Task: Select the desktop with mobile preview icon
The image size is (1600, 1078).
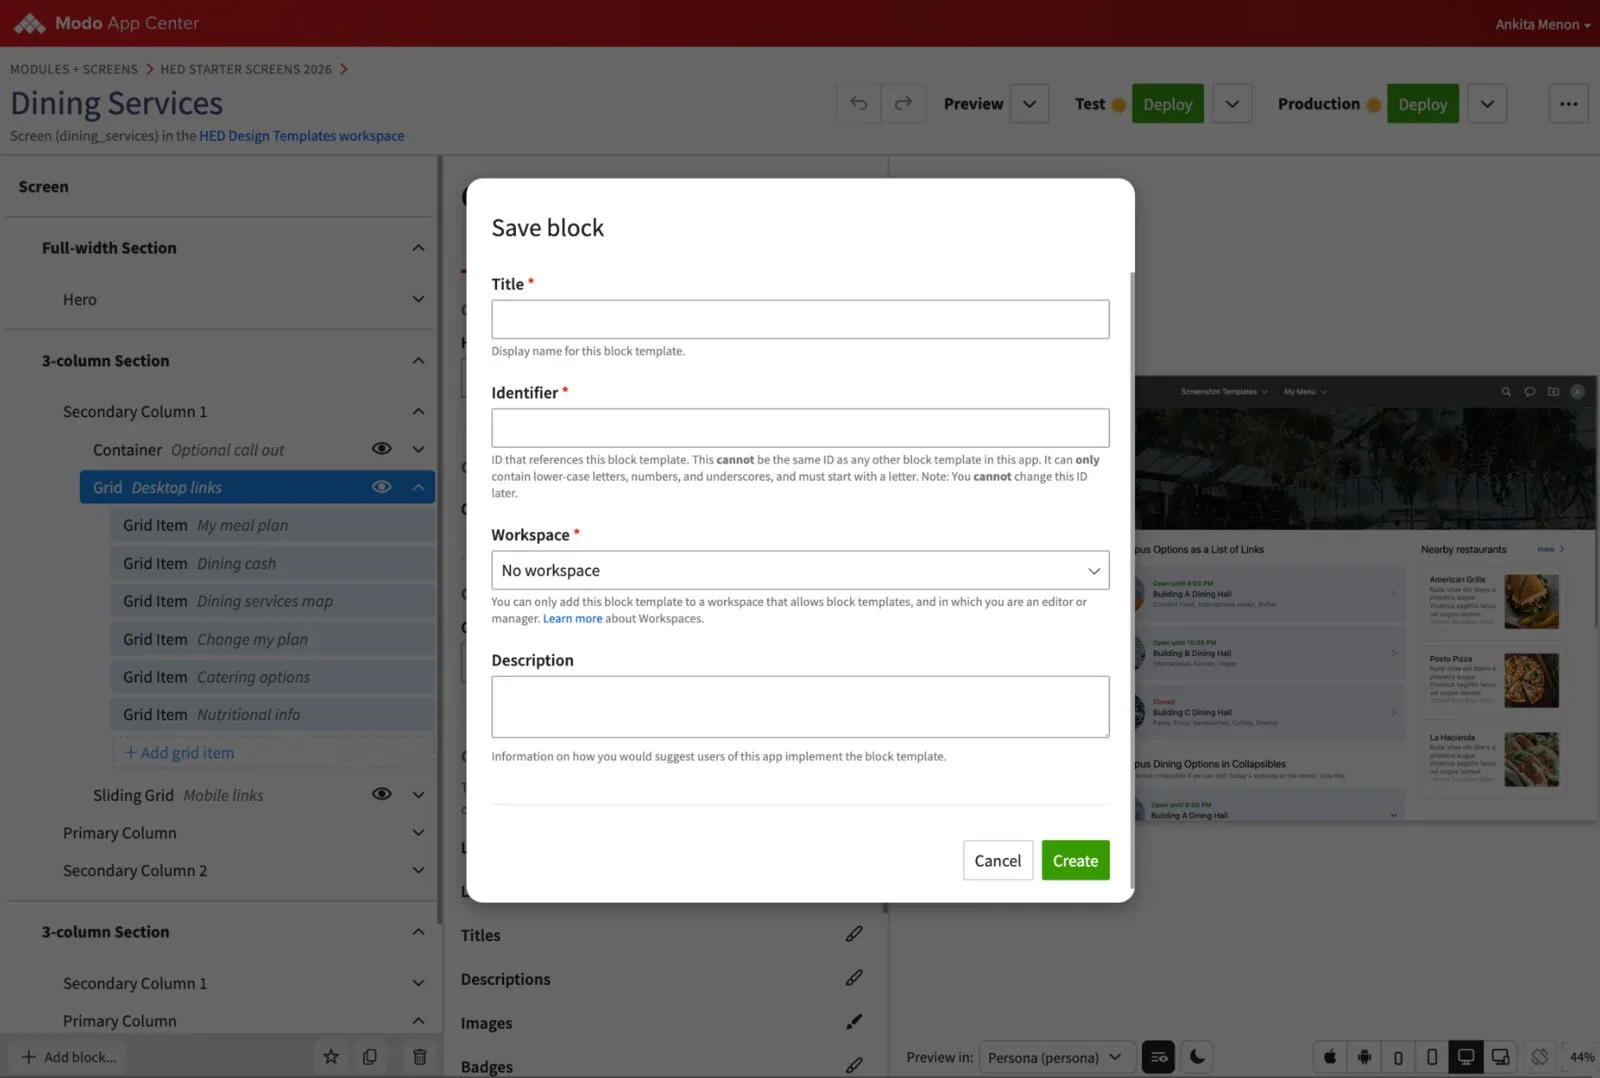Action: point(1500,1057)
